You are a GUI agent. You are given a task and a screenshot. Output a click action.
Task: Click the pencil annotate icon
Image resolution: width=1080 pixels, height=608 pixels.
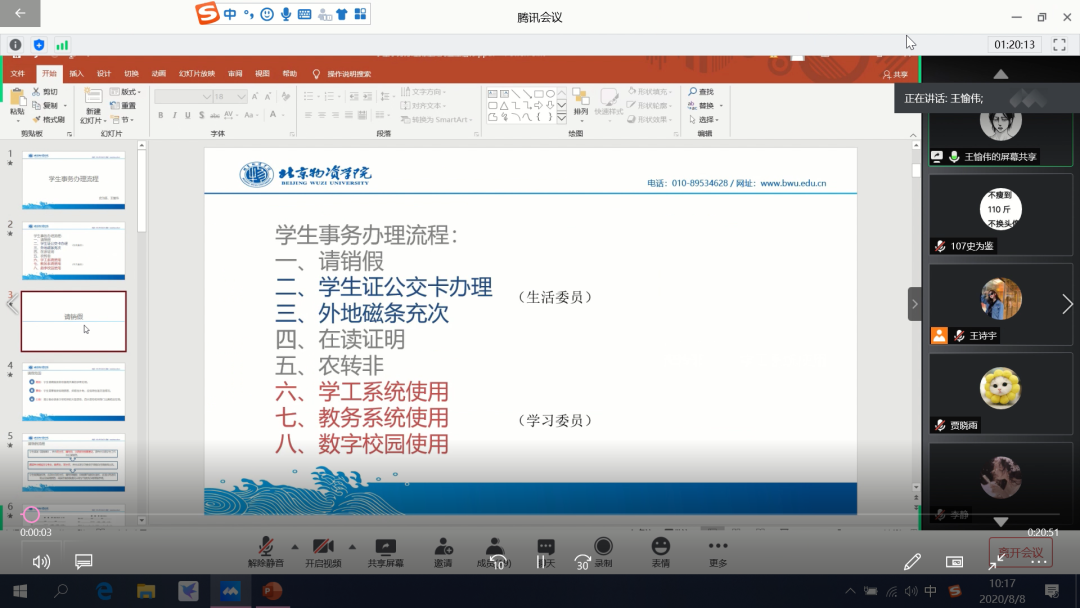click(912, 562)
